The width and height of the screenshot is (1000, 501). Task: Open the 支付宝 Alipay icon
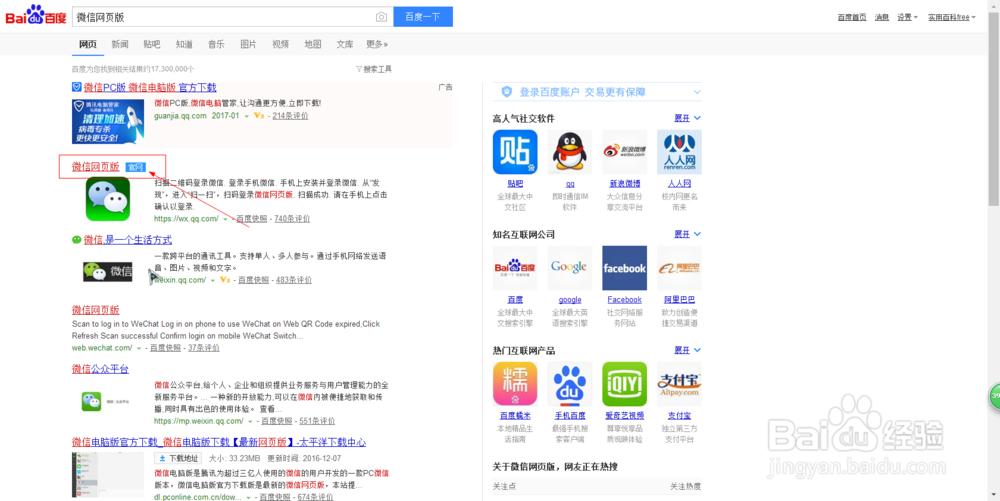coord(679,384)
